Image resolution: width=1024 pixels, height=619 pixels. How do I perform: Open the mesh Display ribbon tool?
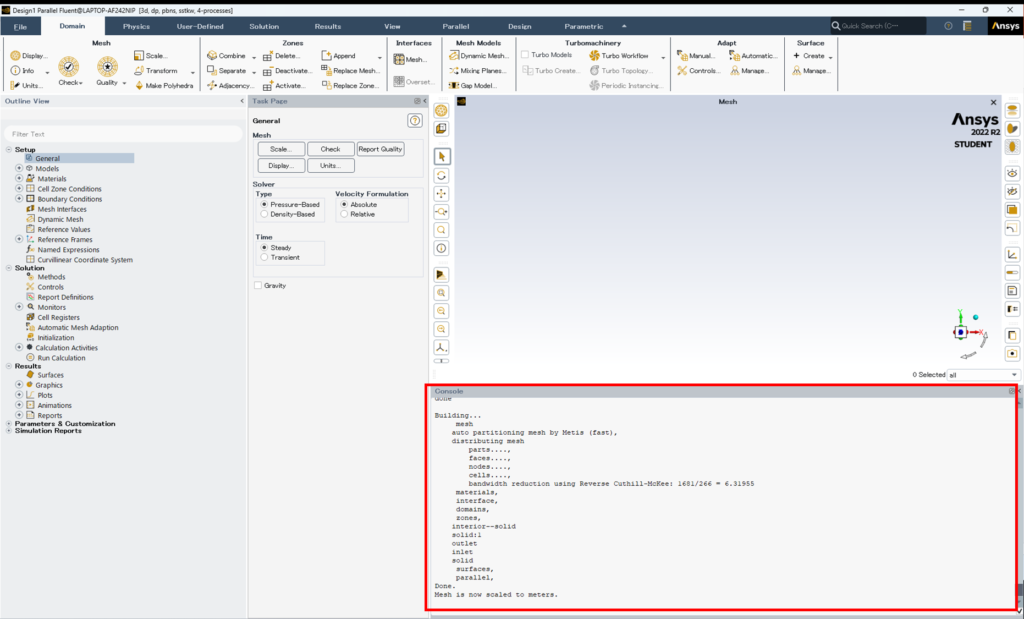tap(29, 56)
